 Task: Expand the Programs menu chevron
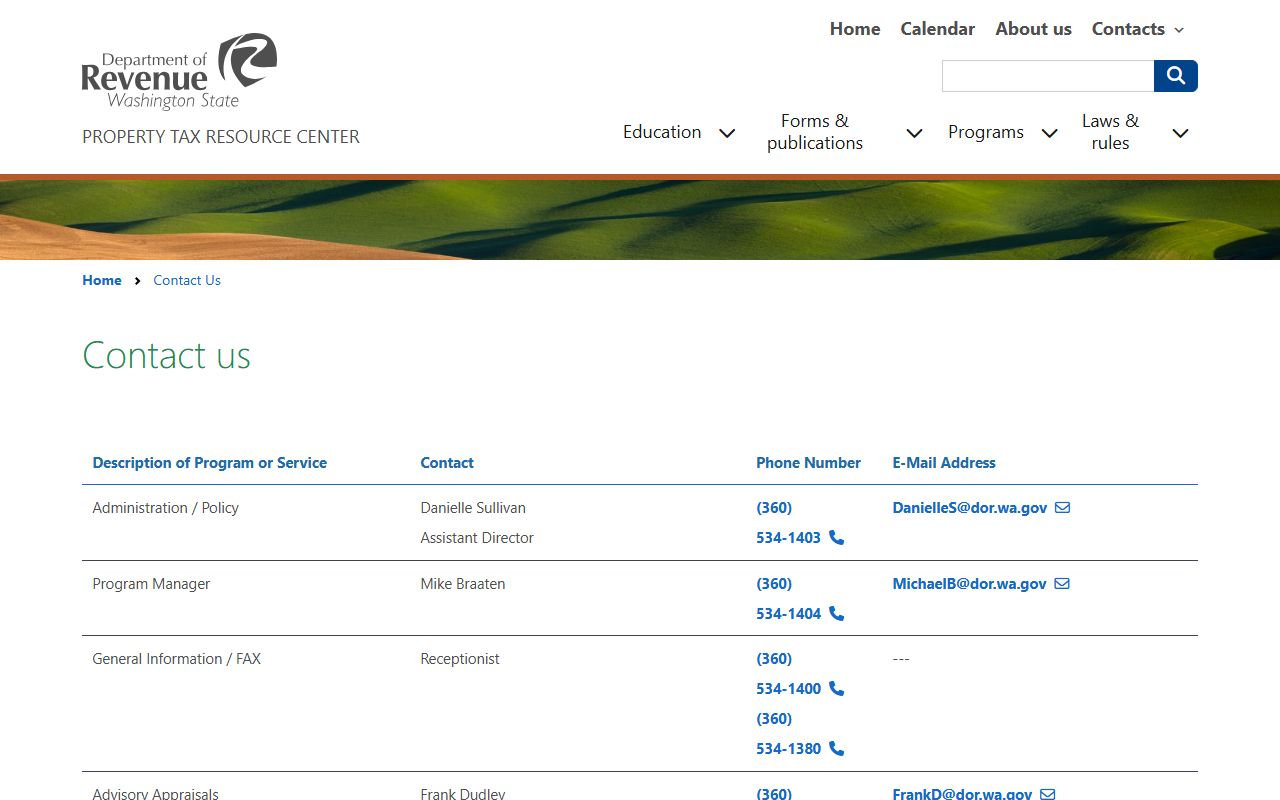1049,133
